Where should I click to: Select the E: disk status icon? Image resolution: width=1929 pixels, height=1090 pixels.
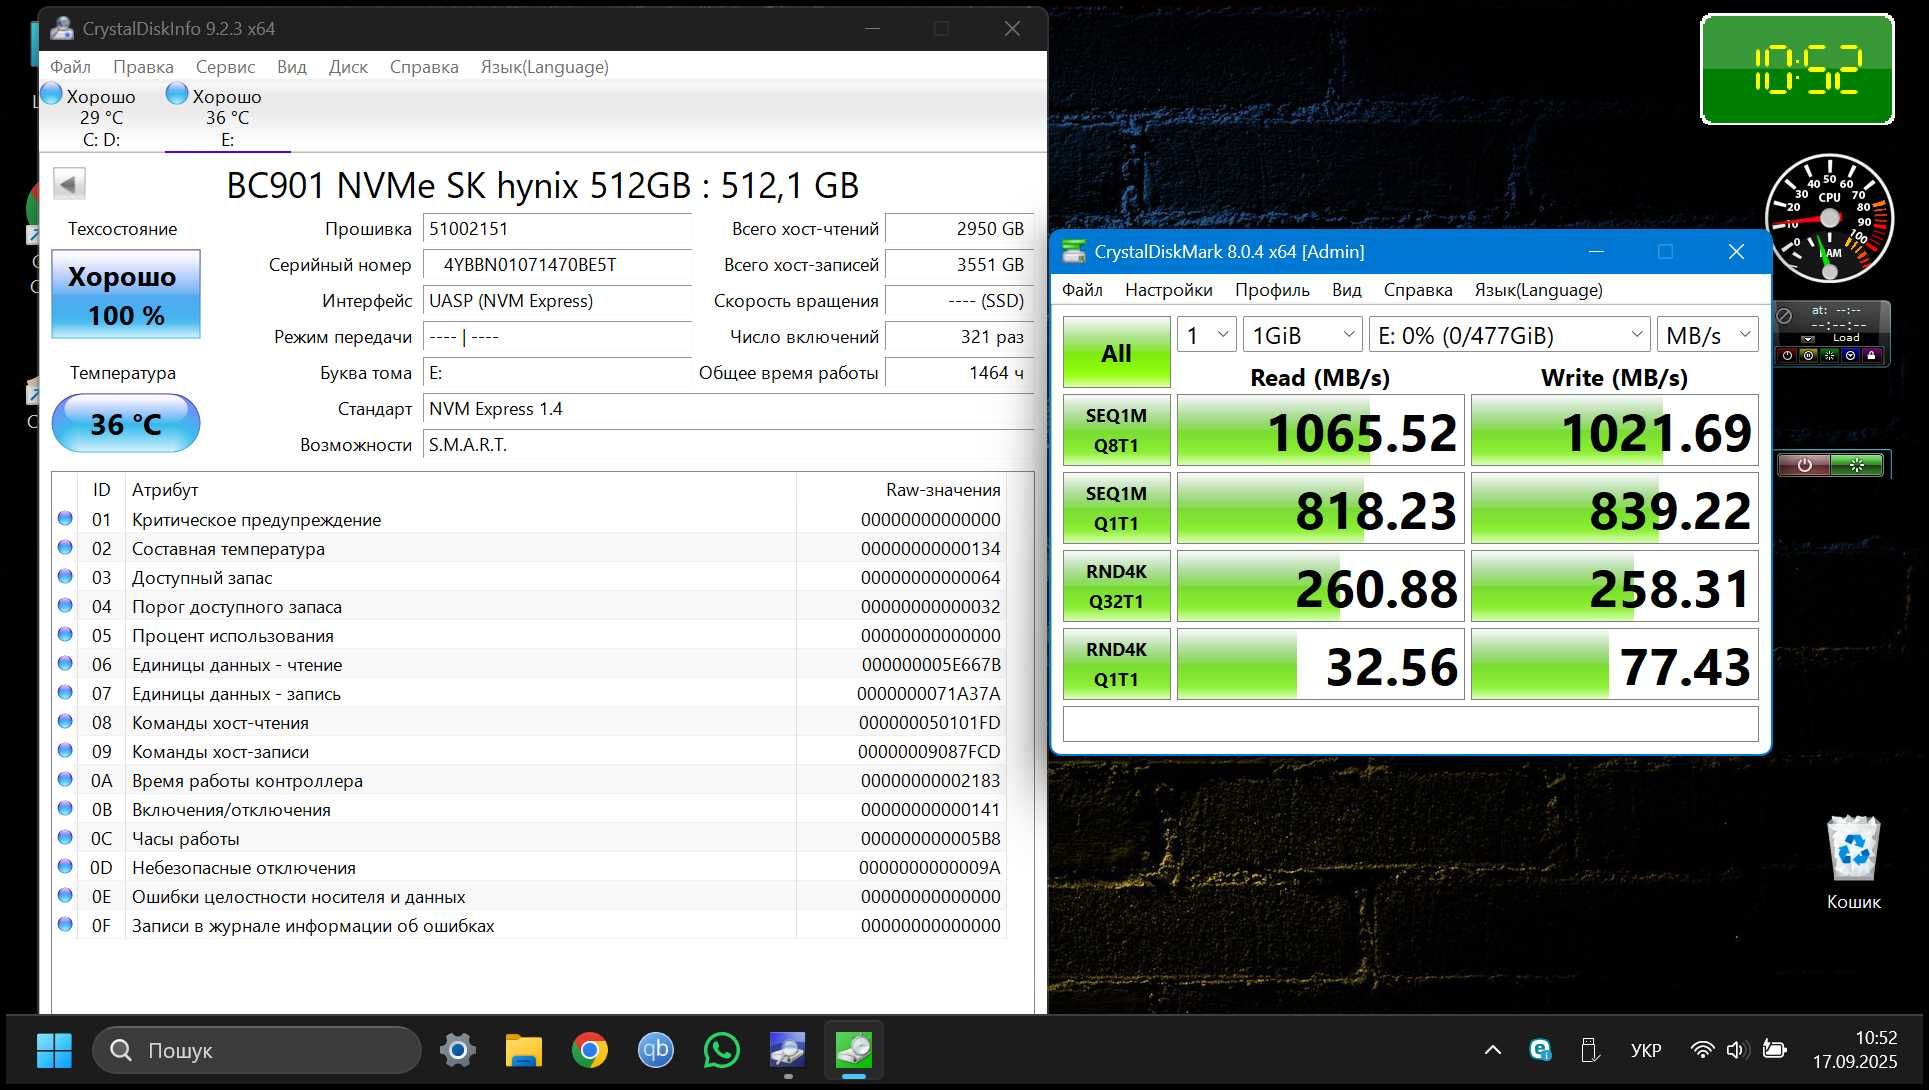pos(177,94)
